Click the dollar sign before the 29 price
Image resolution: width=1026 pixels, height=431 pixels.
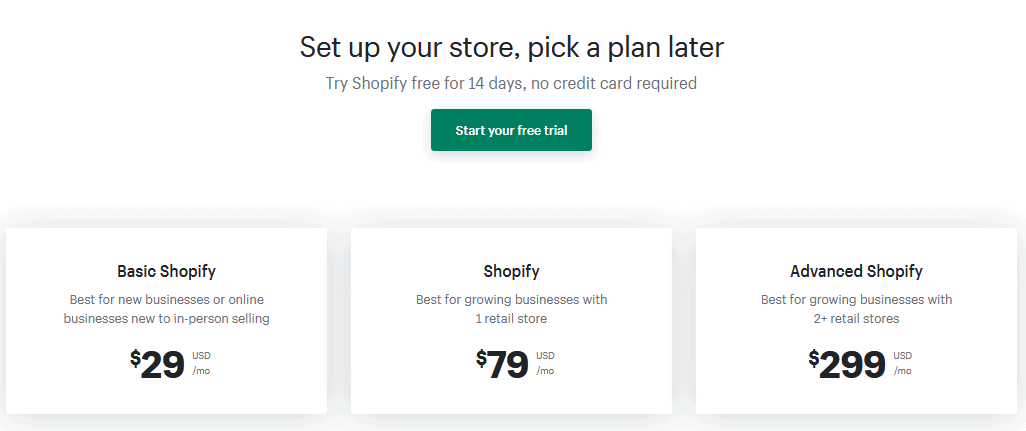point(135,358)
